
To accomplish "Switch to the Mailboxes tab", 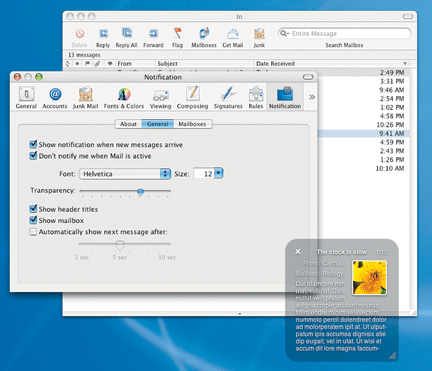I will coord(192,124).
